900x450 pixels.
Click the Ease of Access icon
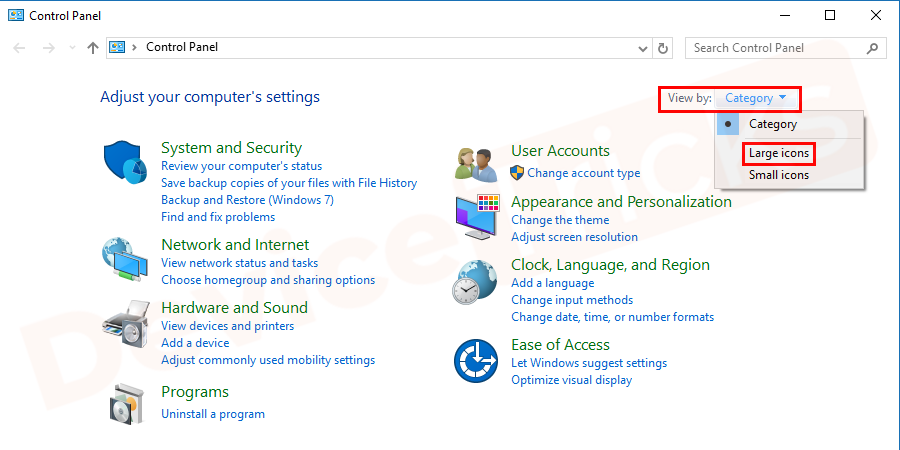pos(477,362)
